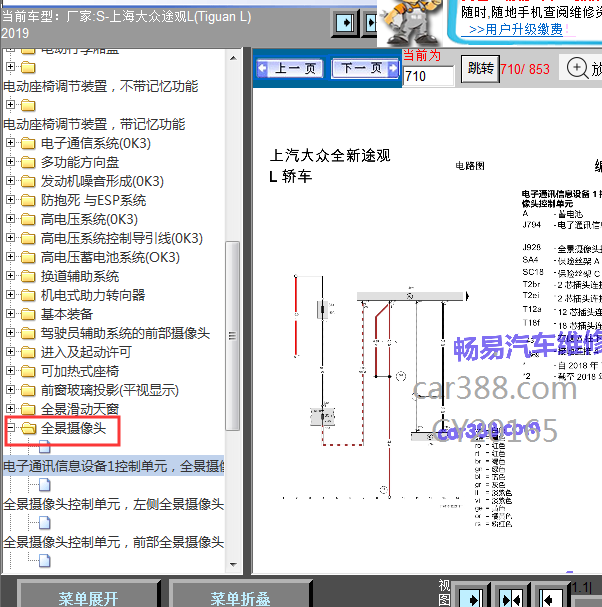Screen dimensions: 602x607
Task: Expand the 全景滑动天窗 node
Action: tap(10, 408)
